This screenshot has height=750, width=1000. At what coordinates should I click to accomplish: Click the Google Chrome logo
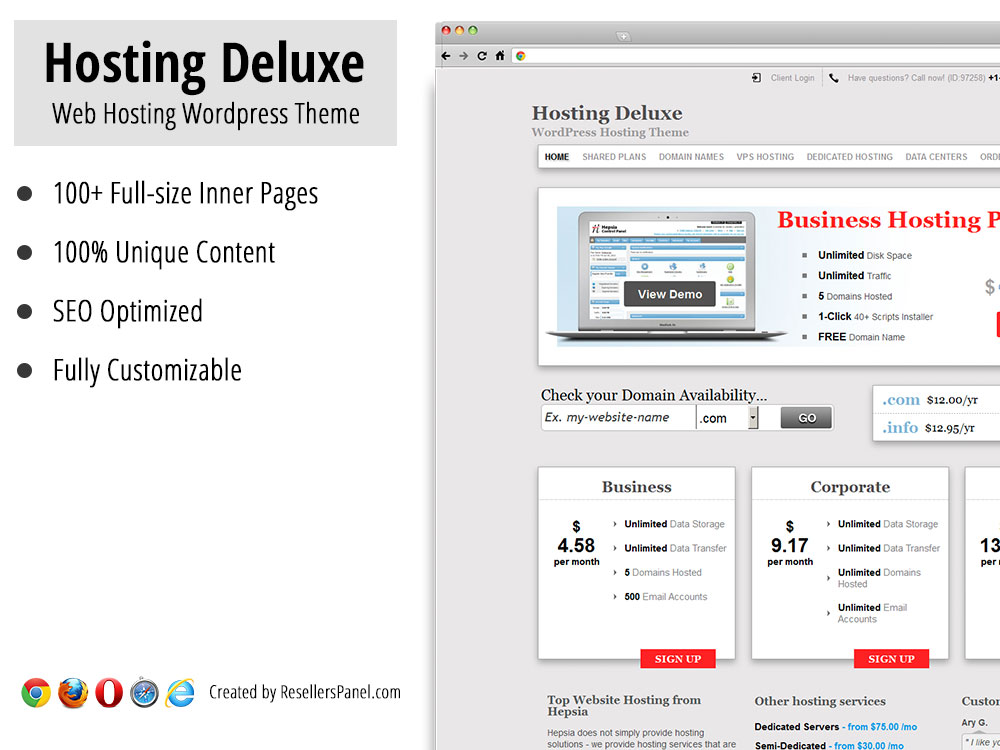(36, 693)
